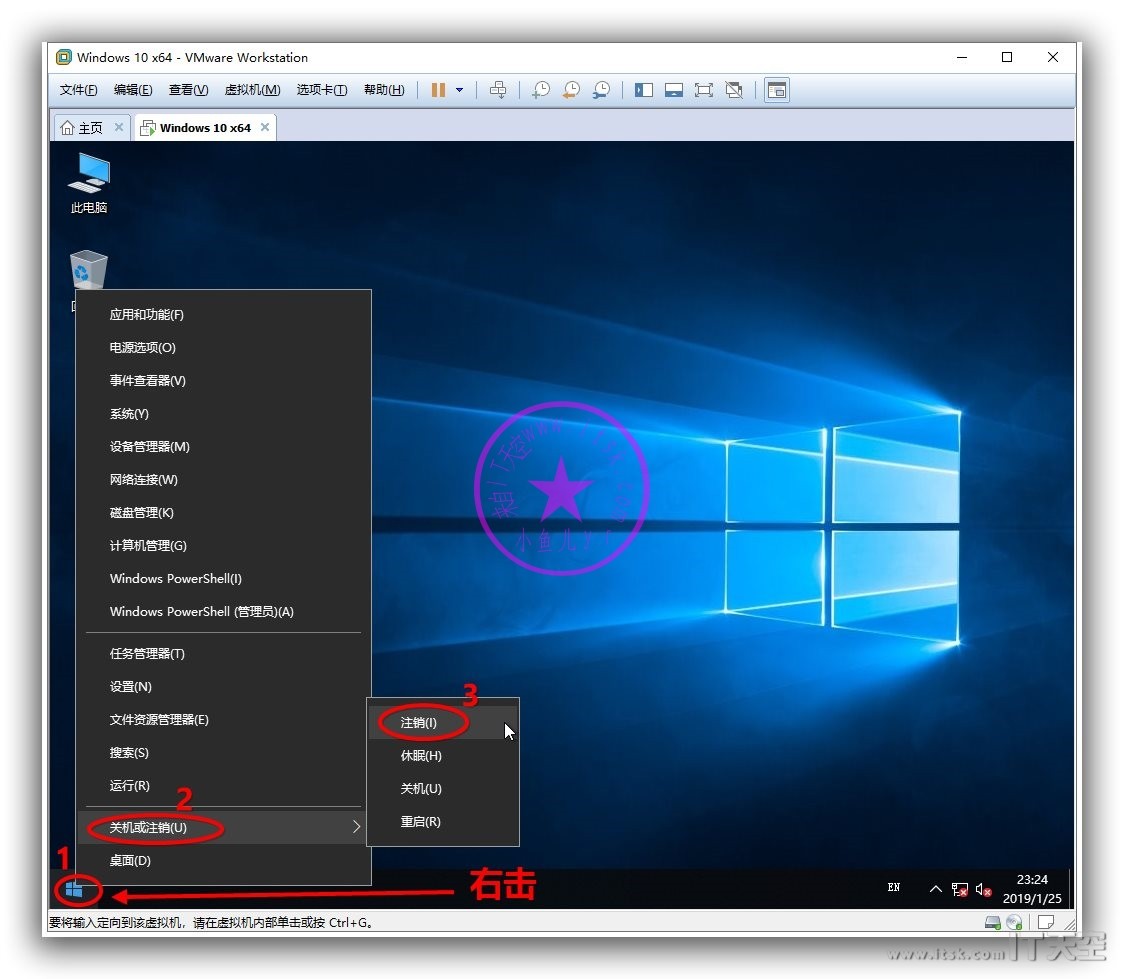
Task: Open 事件查看器(V) from the menu
Action: [x=224, y=381]
